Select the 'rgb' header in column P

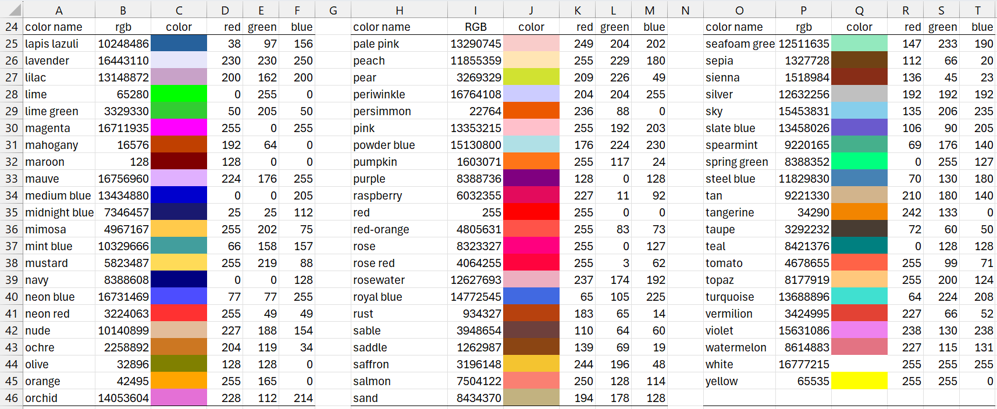[x=803, y=27]
